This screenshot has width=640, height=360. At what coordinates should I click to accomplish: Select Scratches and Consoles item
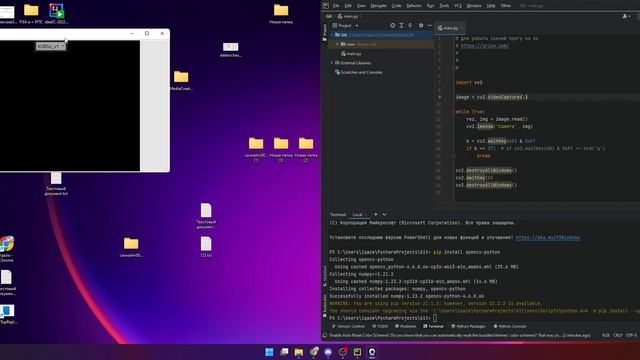[x=358, y=72]
